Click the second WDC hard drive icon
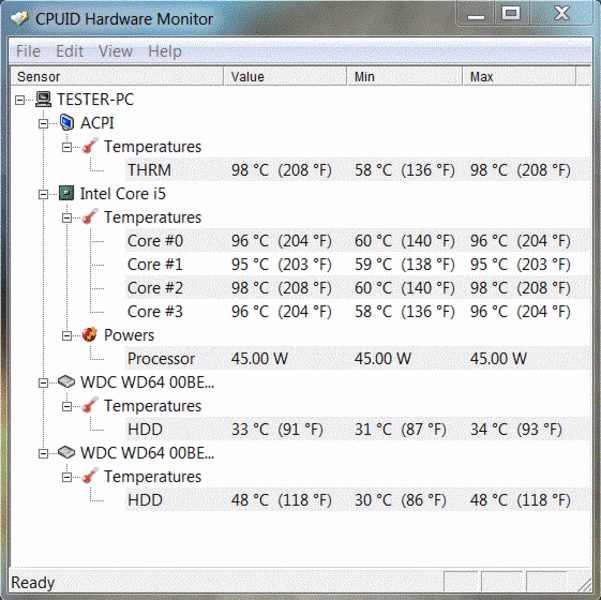Image resolution: width=601 pixels, height=600 pixels. [x=66, y=452]
